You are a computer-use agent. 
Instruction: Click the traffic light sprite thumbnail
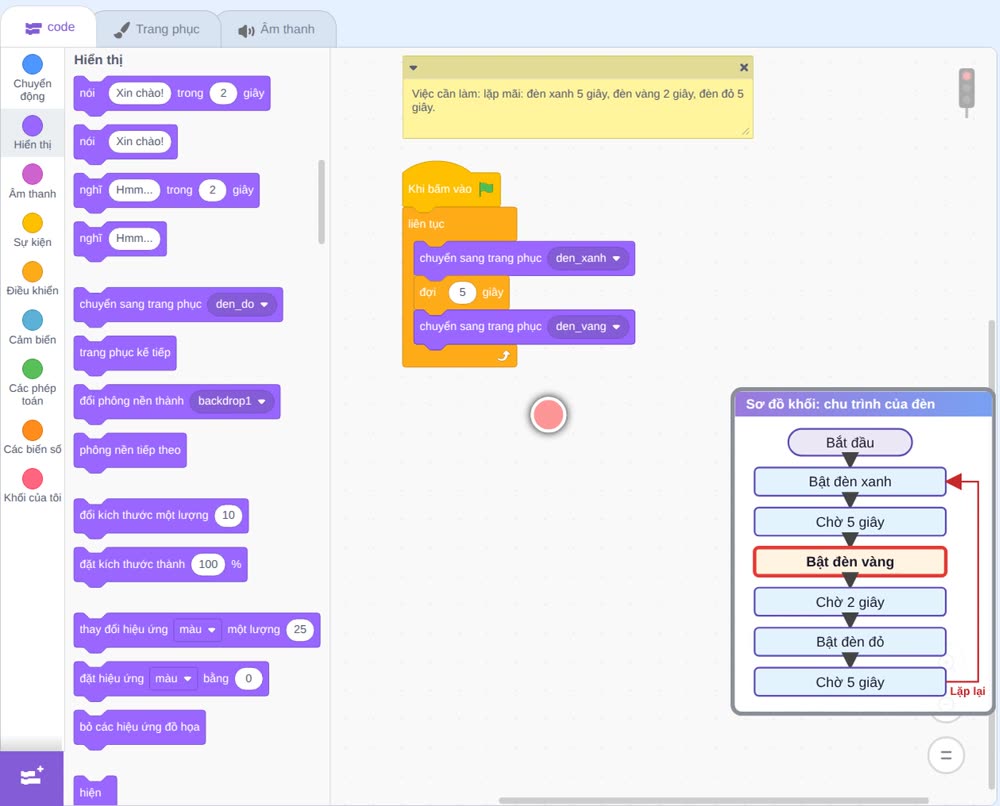click(x=967, y=92)
